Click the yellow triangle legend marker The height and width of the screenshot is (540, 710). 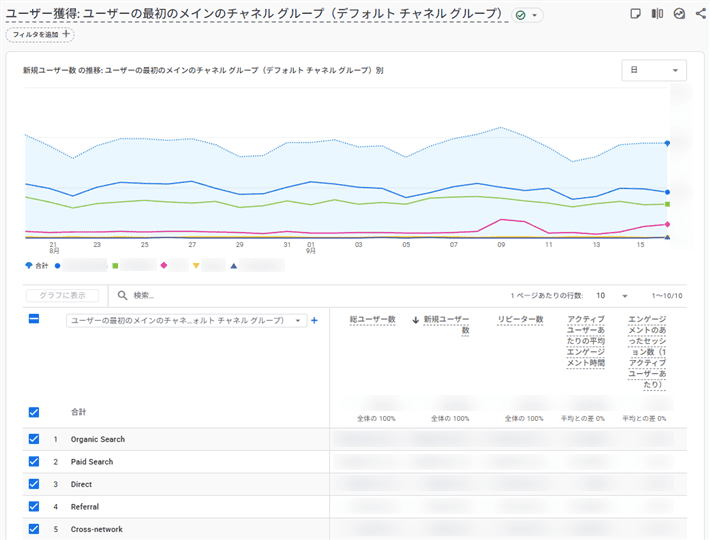click(x=196, y=266)
